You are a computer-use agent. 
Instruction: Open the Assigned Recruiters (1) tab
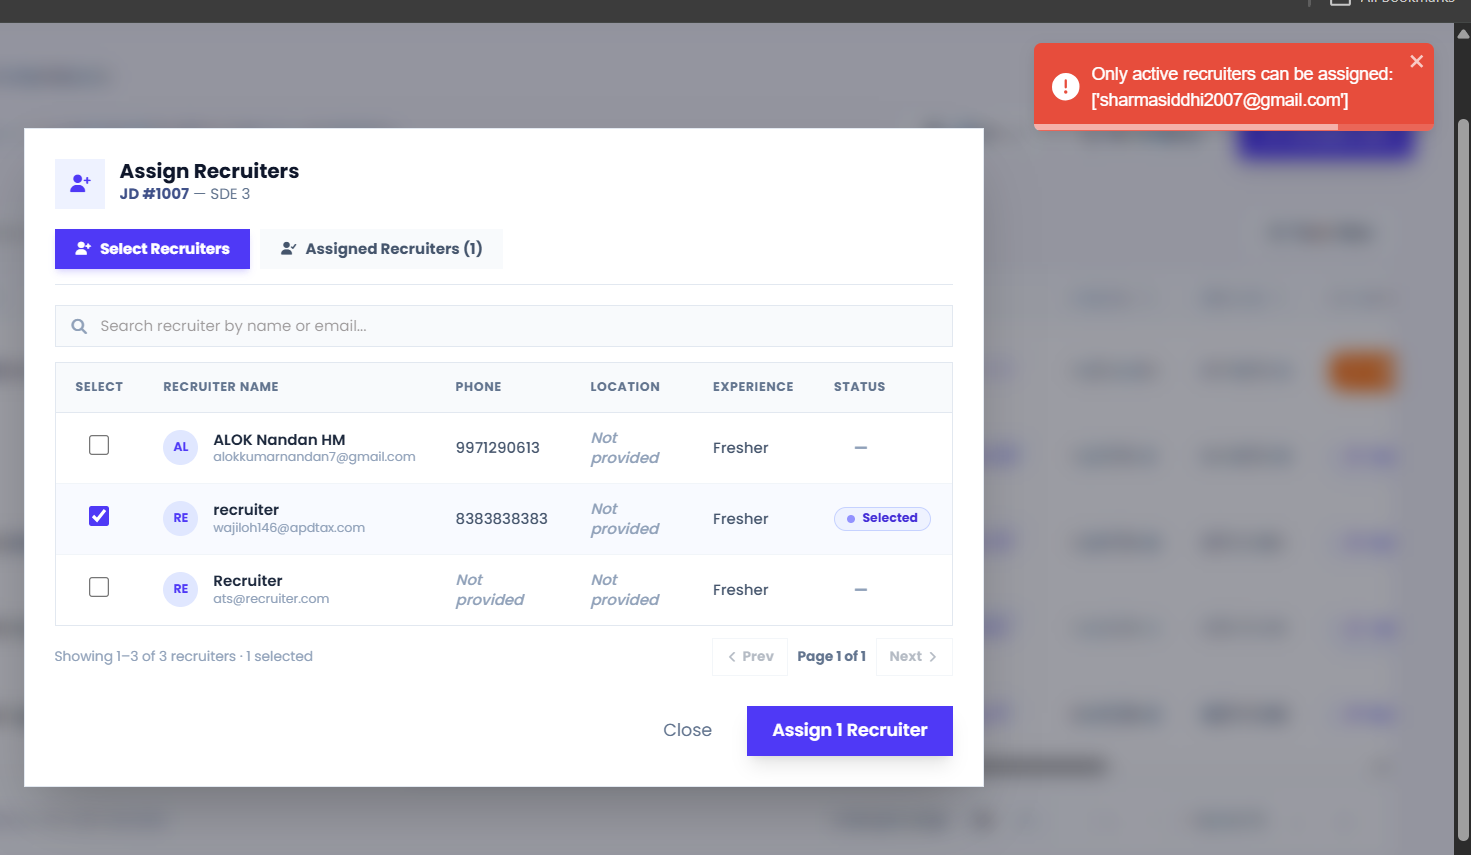coord(381,249)
